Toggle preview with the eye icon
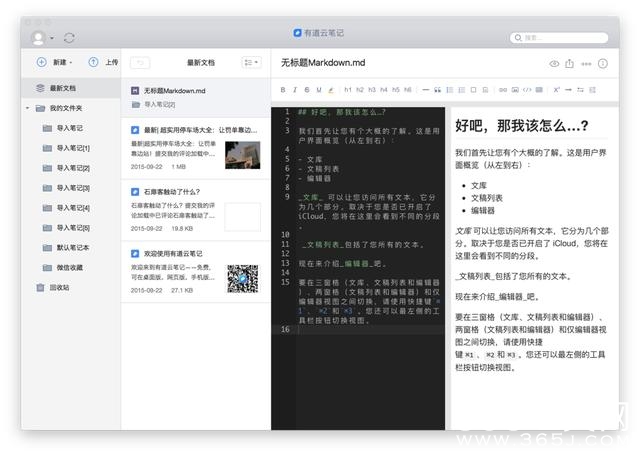Screen dimensions: 640x455 [555, 63]
